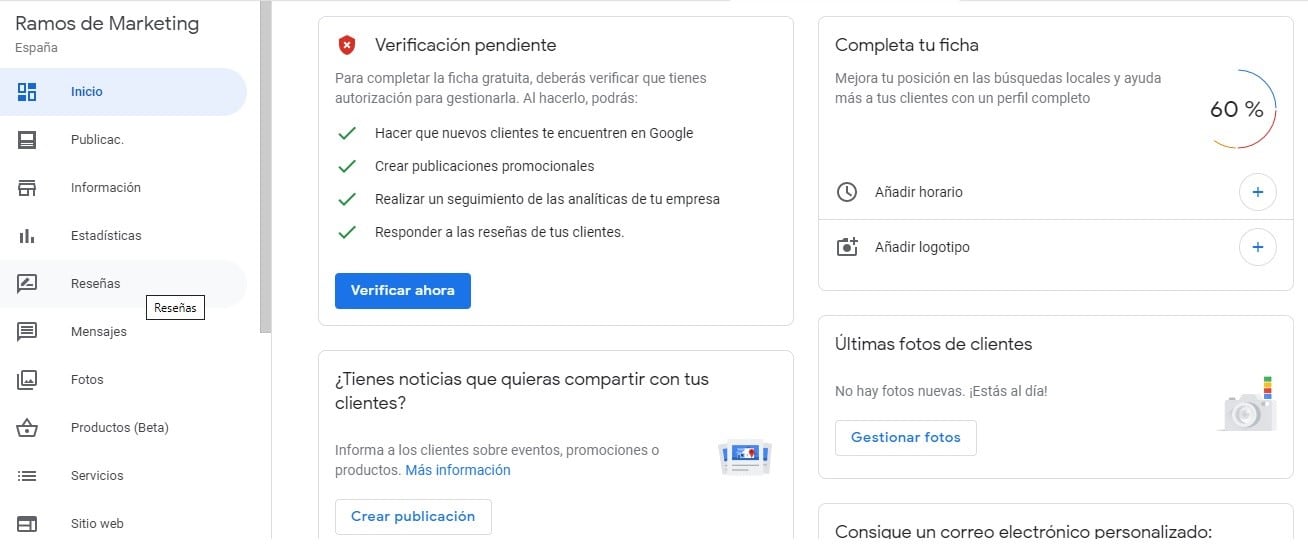Image resolution: width=1308 pixels, height=546 pixels.
Task: Click the Información storefront icon
Action: tap(27, 188)
